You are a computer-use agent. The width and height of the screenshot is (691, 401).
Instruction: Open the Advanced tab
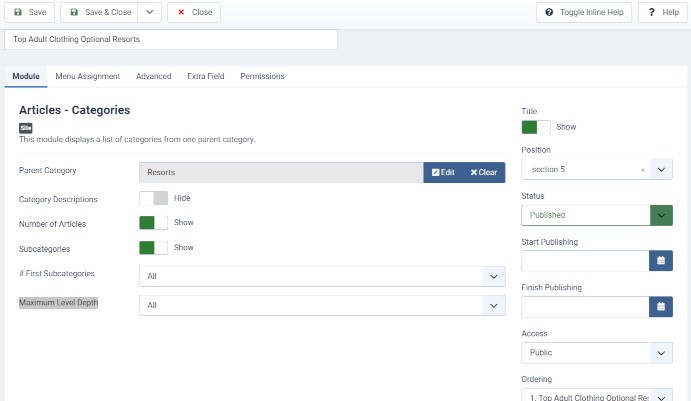click(x=153, y=76)
